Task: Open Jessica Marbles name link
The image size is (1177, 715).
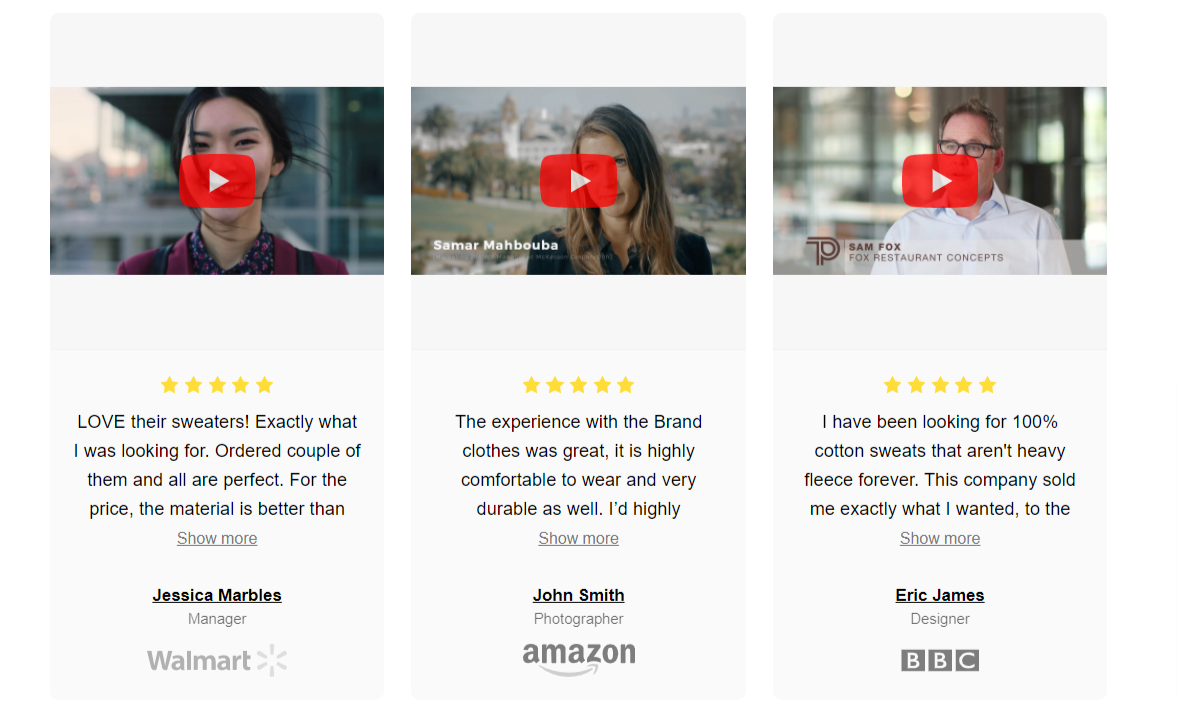Action: (x=217, y=596)
